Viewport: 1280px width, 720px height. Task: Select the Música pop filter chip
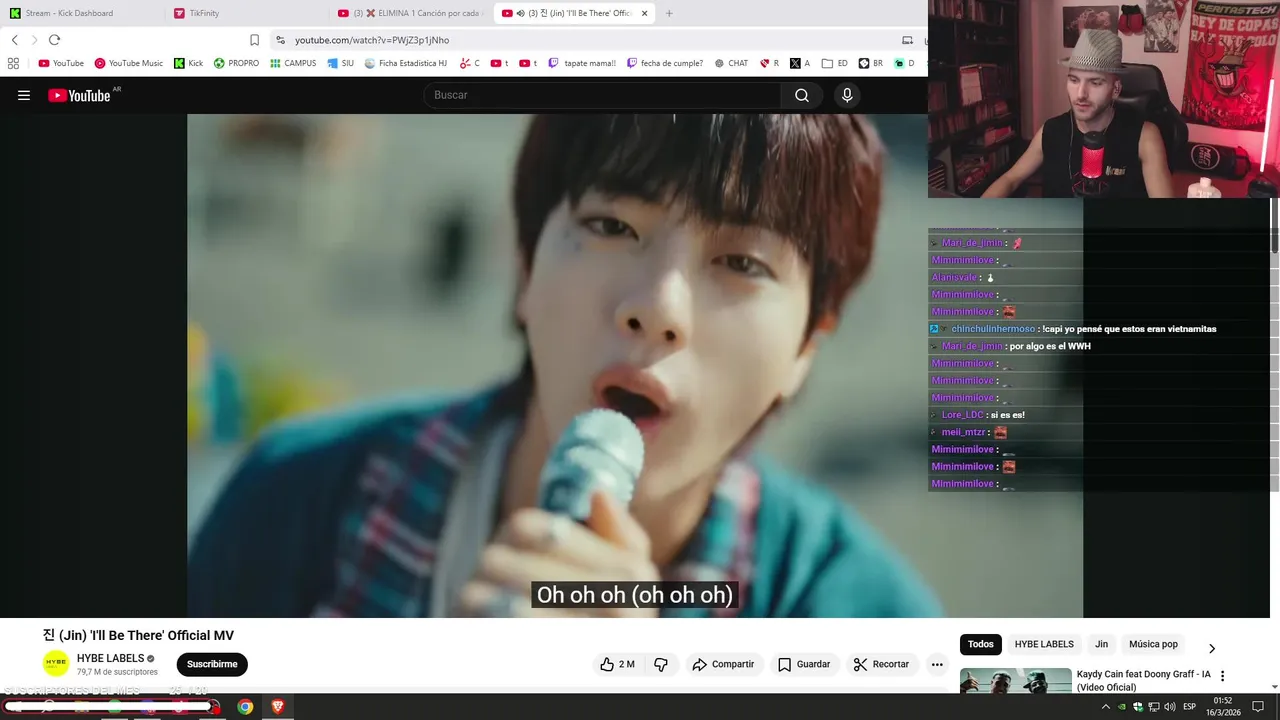point(1153,644)
